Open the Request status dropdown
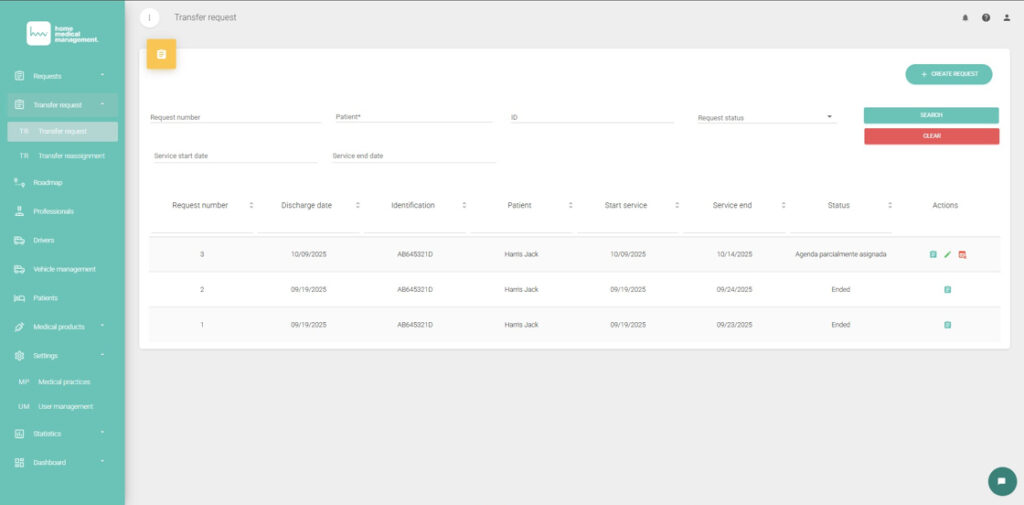Viewport: 1024px width, 505px height. (765, 118)
